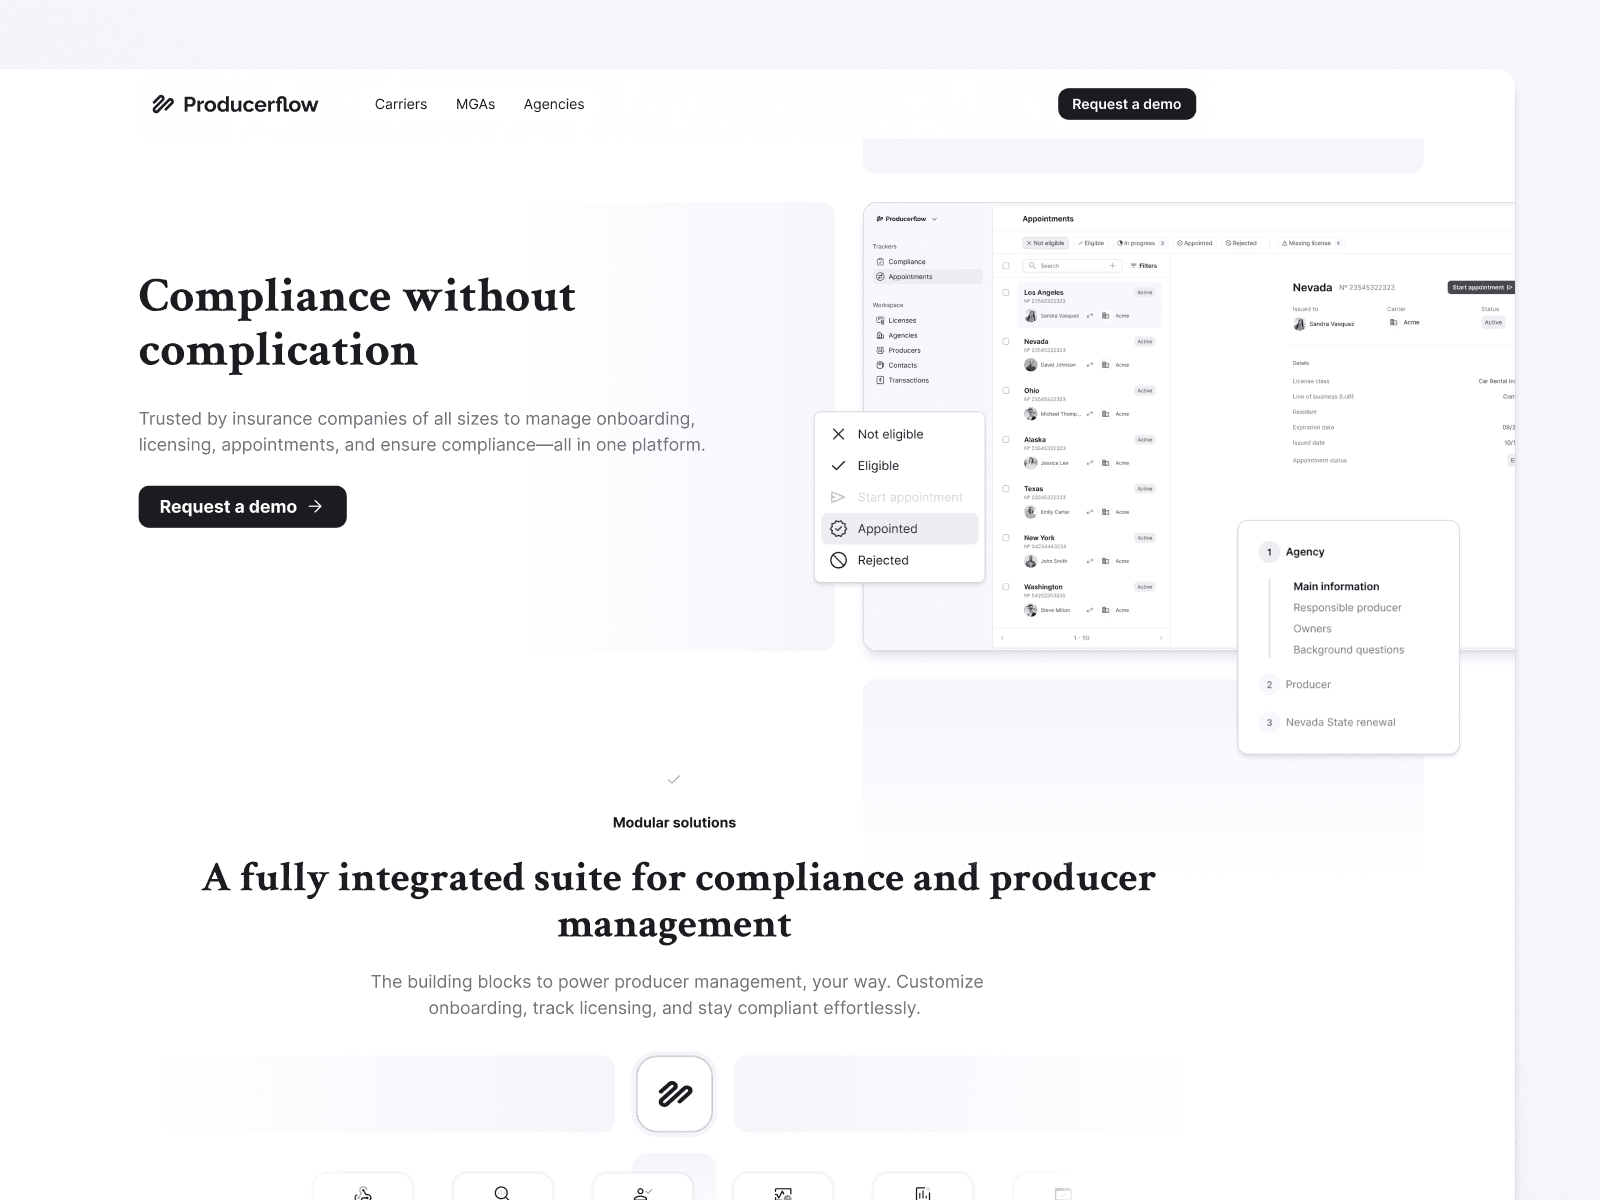Screen dimensions: 1600x1200
Task: Click David Johnson's avatar in Nevada row
Action: pos(1030,365)
